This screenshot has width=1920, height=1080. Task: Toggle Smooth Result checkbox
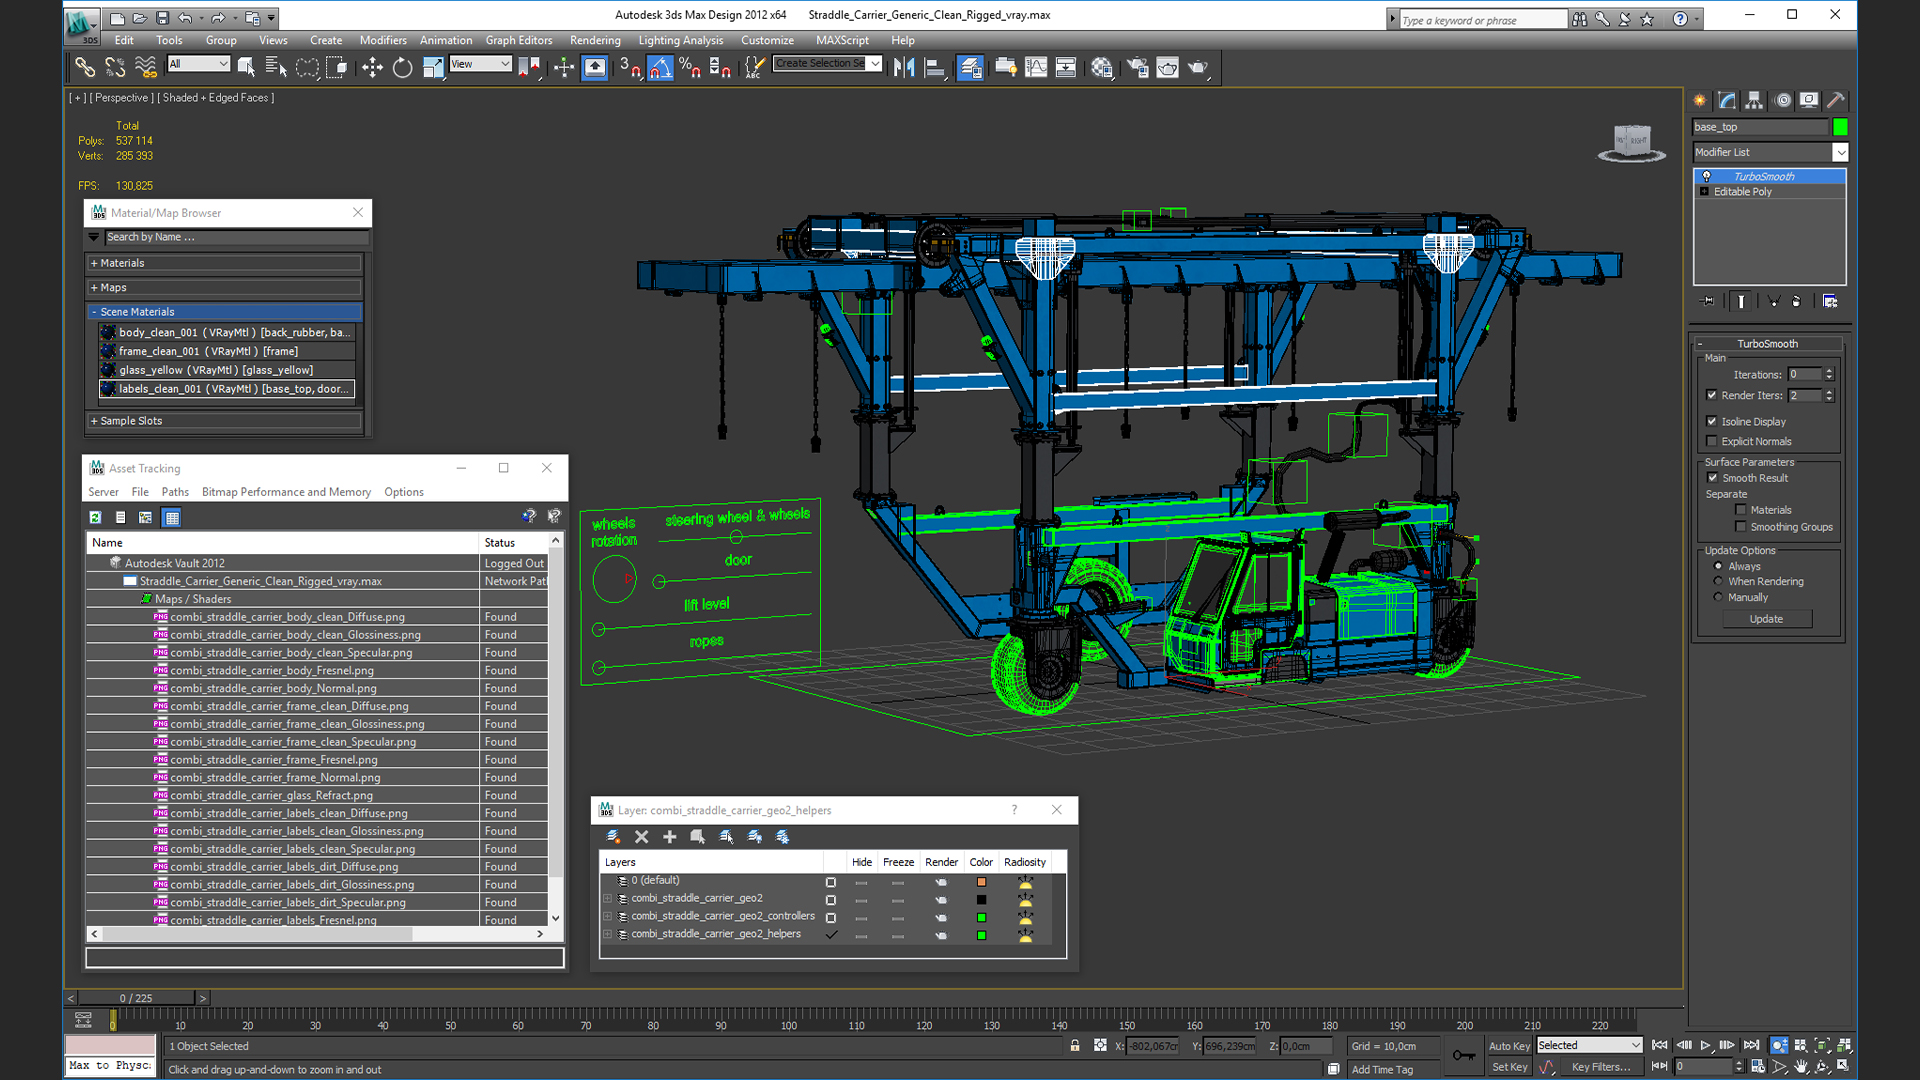(x=1712, y=478)
